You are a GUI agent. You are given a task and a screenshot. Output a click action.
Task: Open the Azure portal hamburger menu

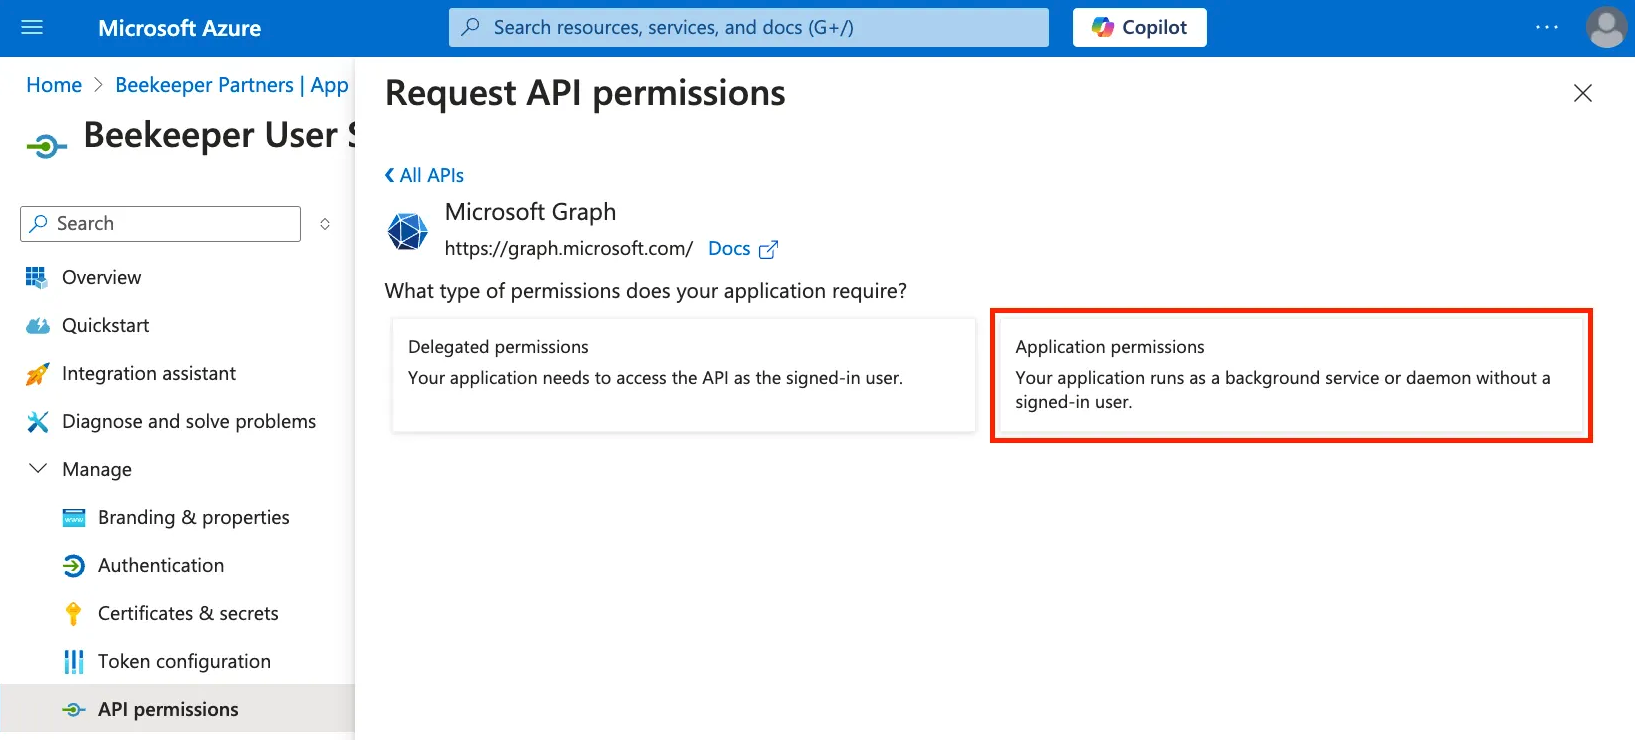[x=32, y=27]
